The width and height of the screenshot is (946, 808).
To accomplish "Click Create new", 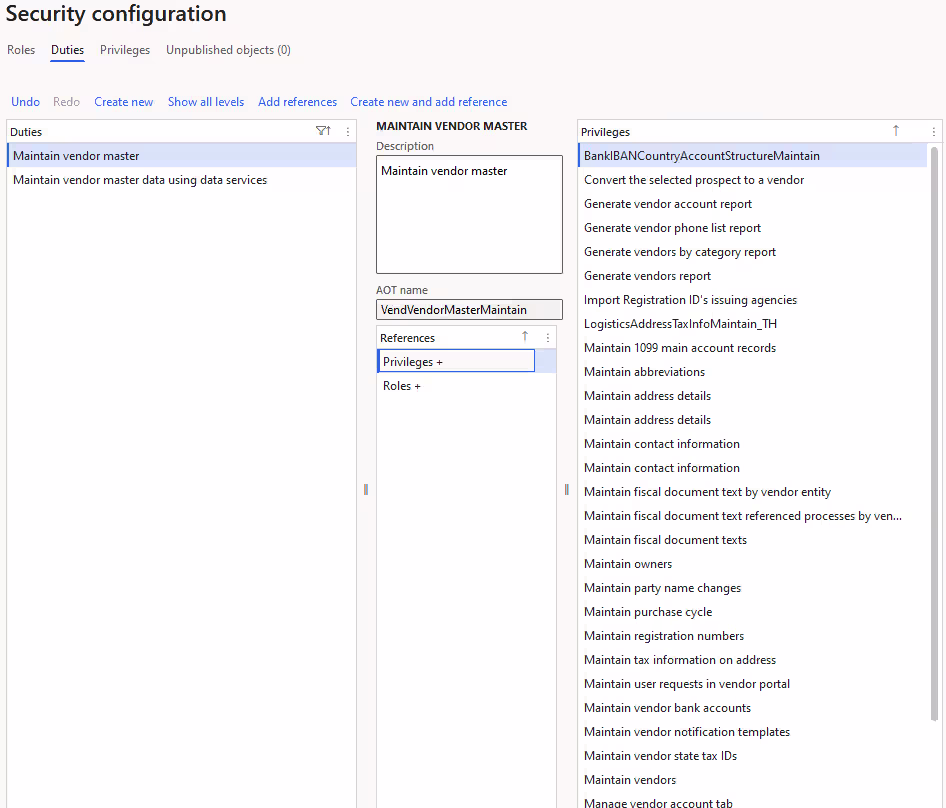I will (124, 102).
